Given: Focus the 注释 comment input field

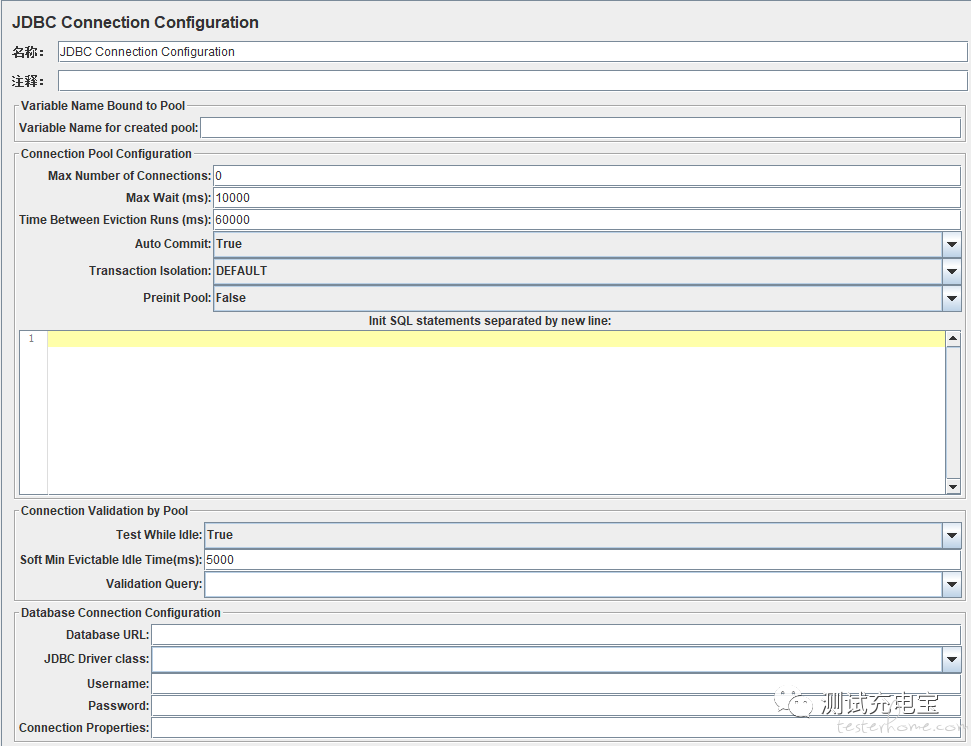Looking at the screenshot, I should (x=513, y=80).
